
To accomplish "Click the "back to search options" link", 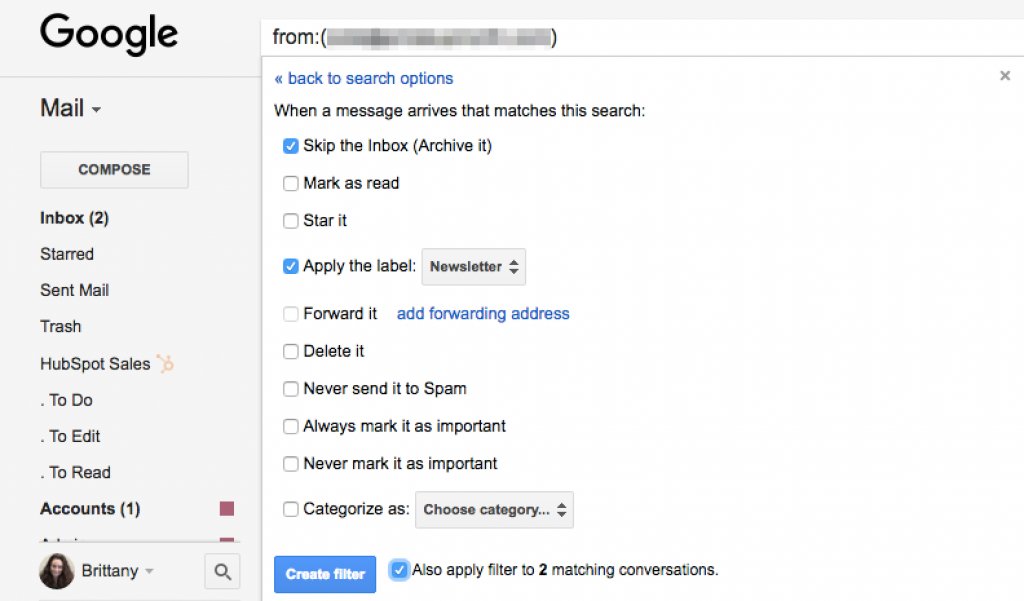I will tap(363, 78).
